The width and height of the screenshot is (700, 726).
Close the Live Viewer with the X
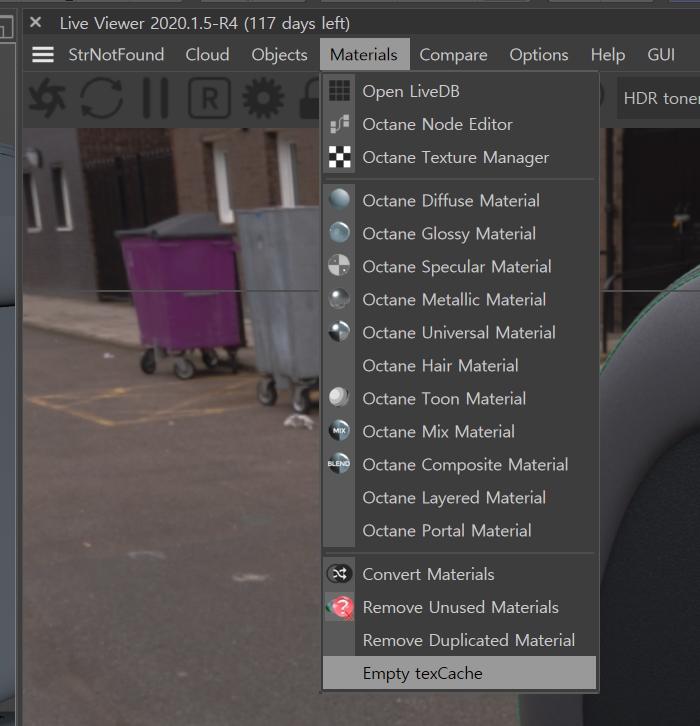coord(35,22)
